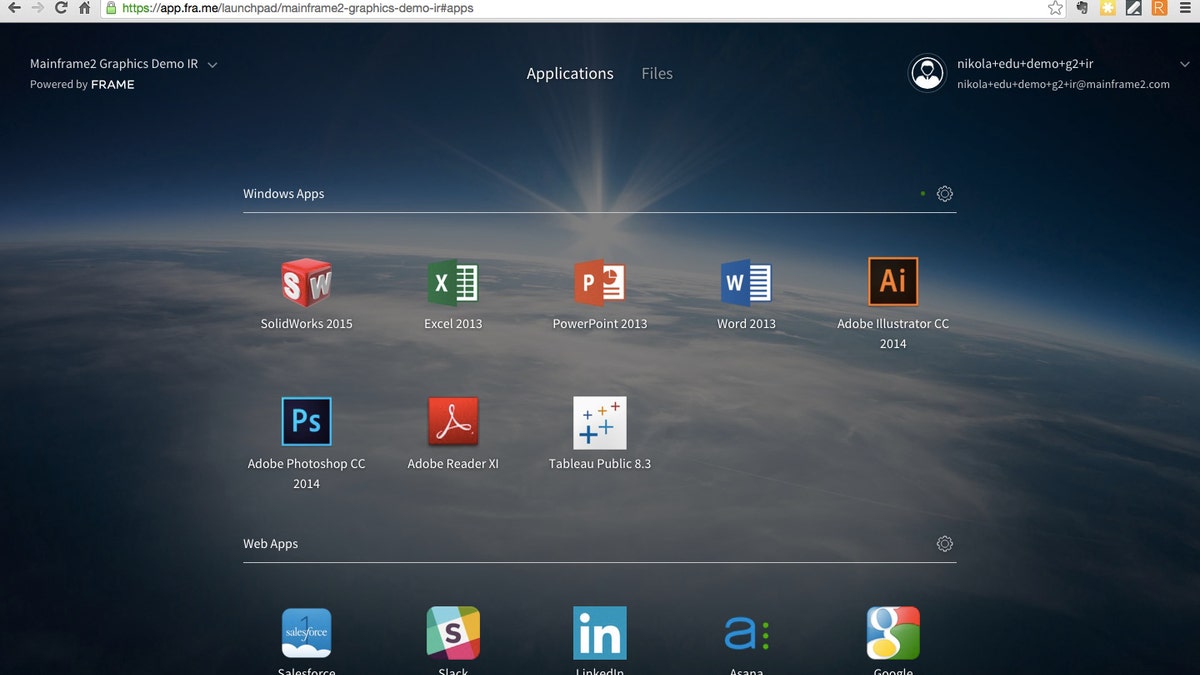Click the Word 2013 label
The image size is (1200, 675).
[x=746, y=324]
